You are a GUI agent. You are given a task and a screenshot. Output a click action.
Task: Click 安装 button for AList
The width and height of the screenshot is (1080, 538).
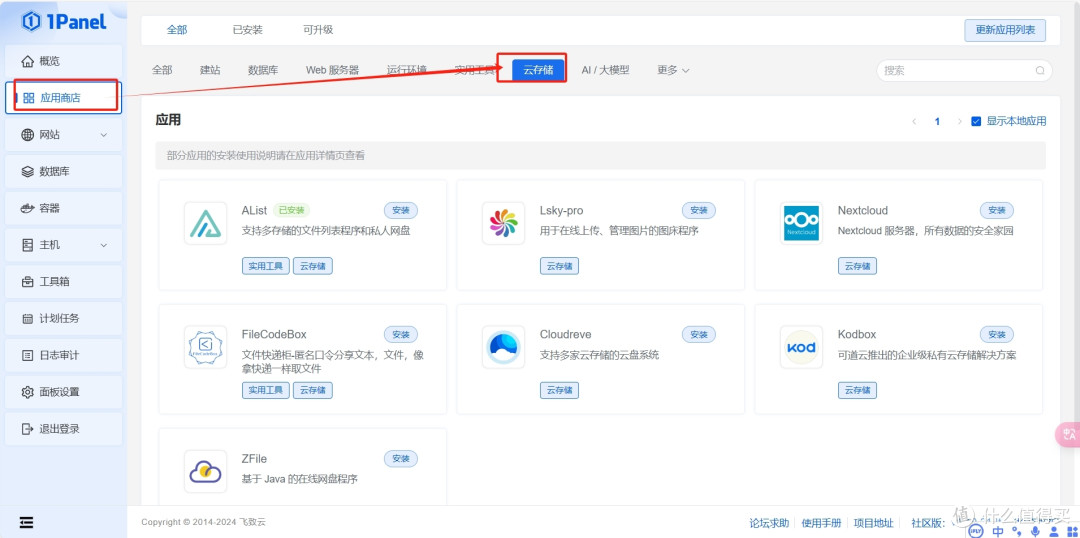point(401,211)
